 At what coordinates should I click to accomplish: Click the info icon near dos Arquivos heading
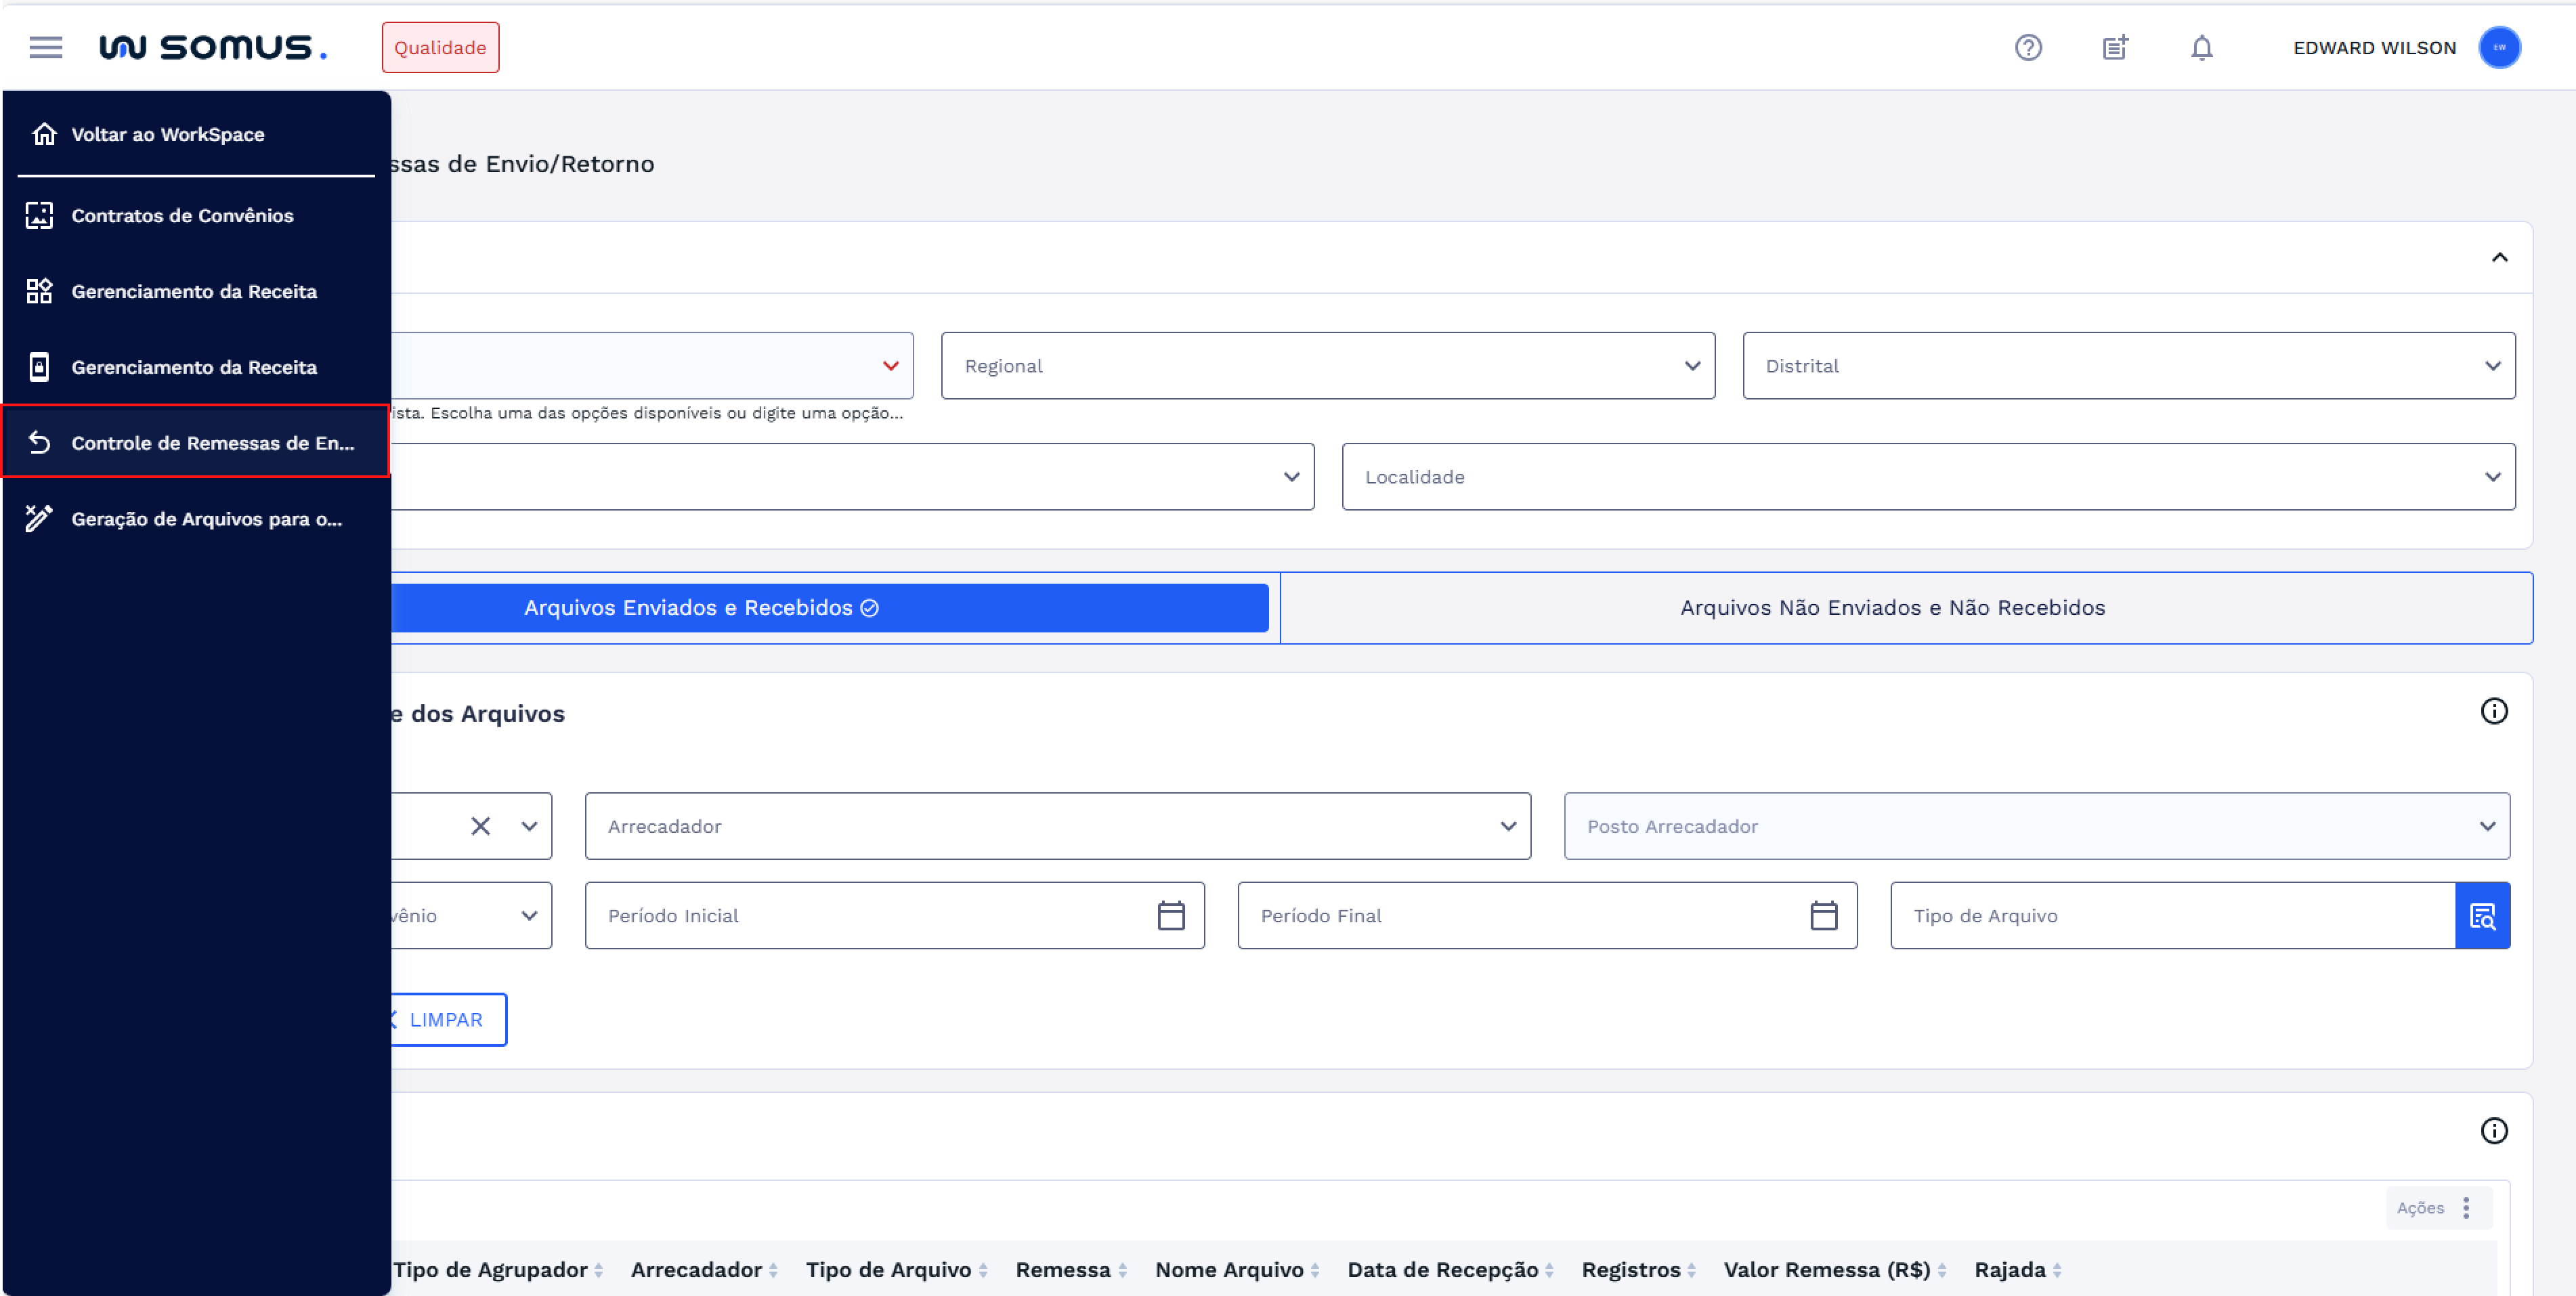[2495, 711]
